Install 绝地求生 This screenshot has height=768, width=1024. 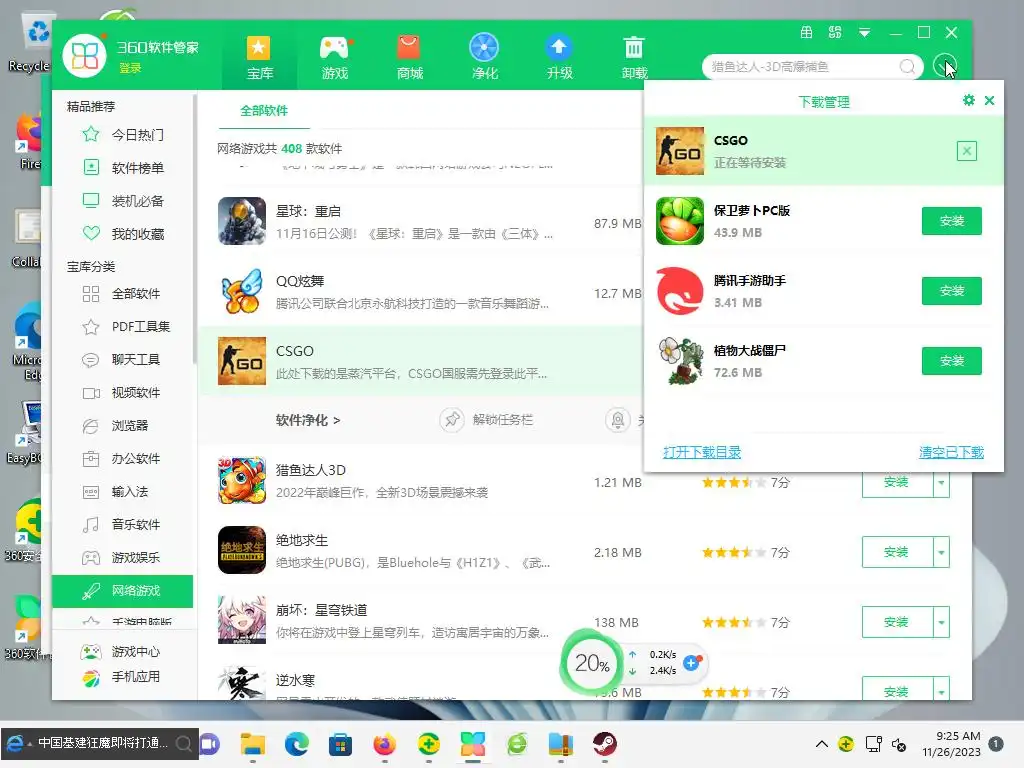click(897, 552)
